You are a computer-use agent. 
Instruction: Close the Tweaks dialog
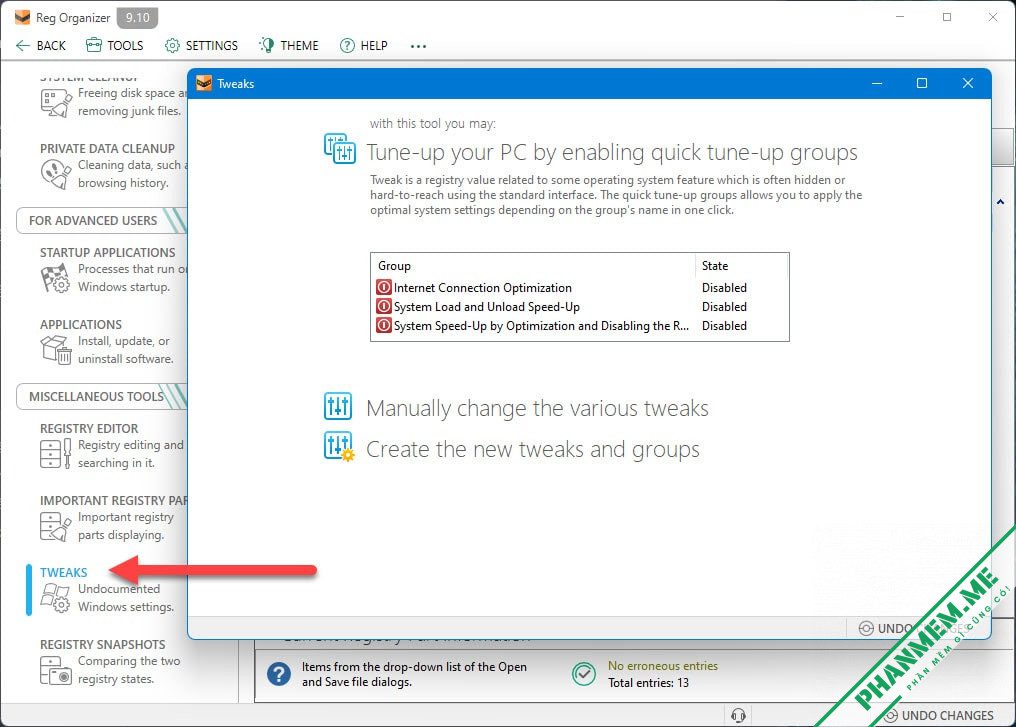[x=967, y=83]
